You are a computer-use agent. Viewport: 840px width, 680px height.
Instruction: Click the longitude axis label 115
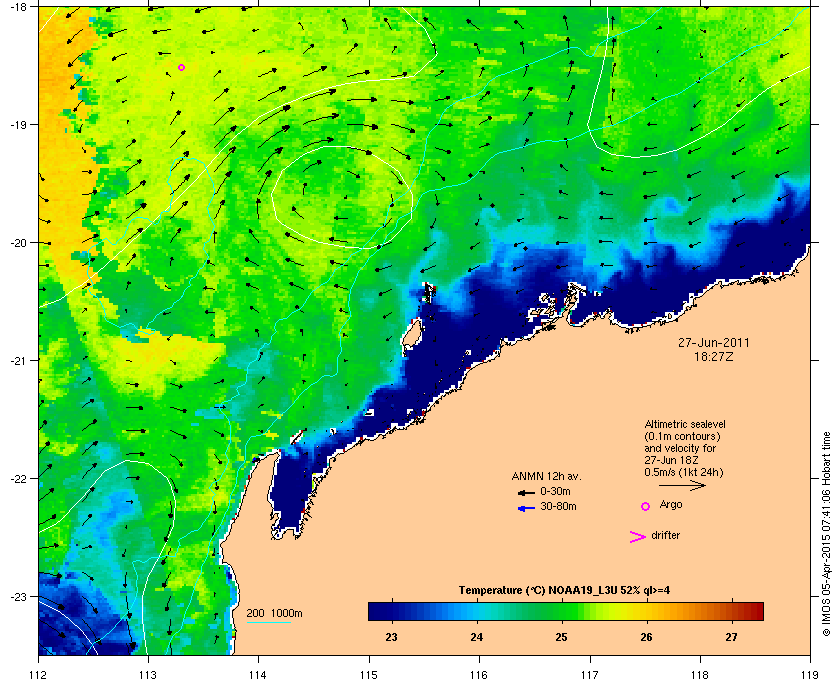coord(369,674)
